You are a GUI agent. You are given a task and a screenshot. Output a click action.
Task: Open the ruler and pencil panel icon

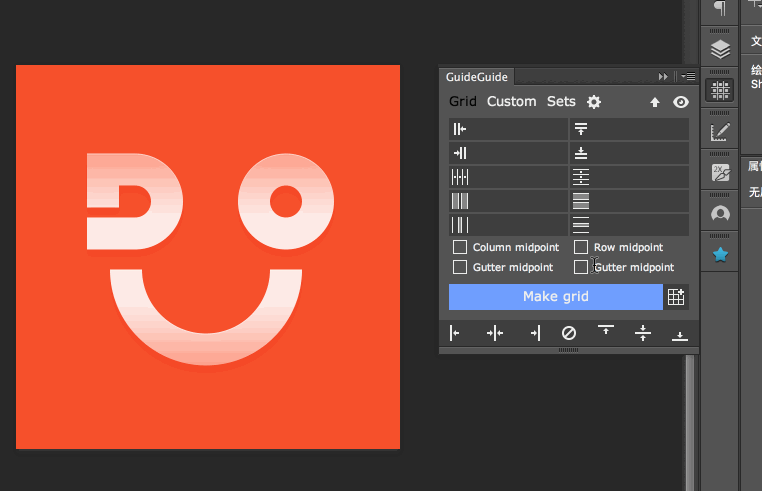tap(720, 131)
